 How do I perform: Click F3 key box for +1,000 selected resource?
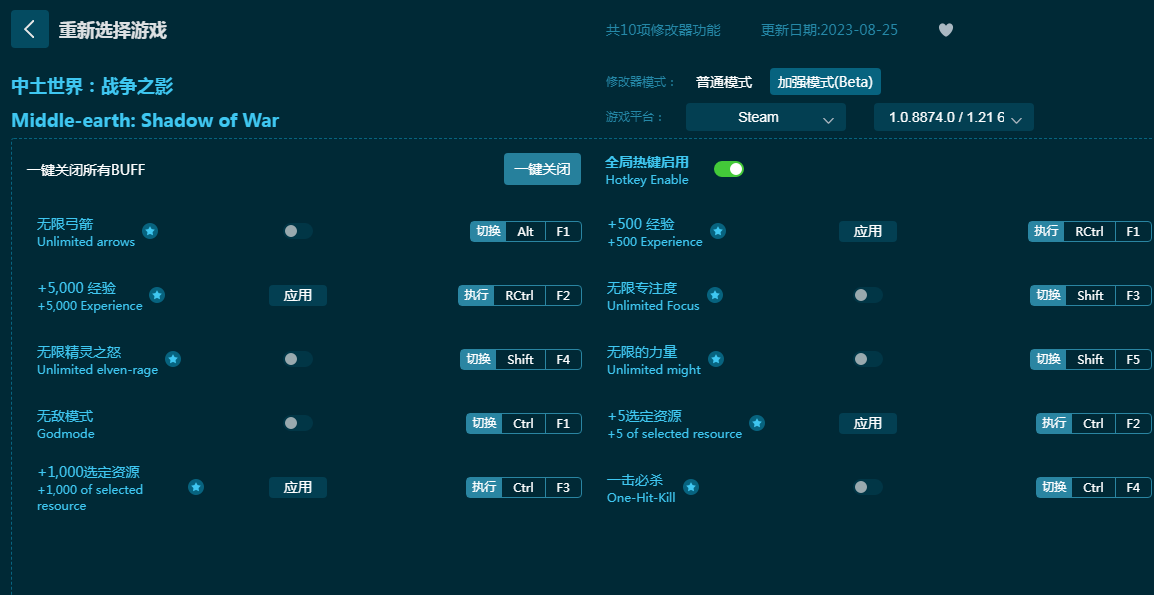coord(563,487)
